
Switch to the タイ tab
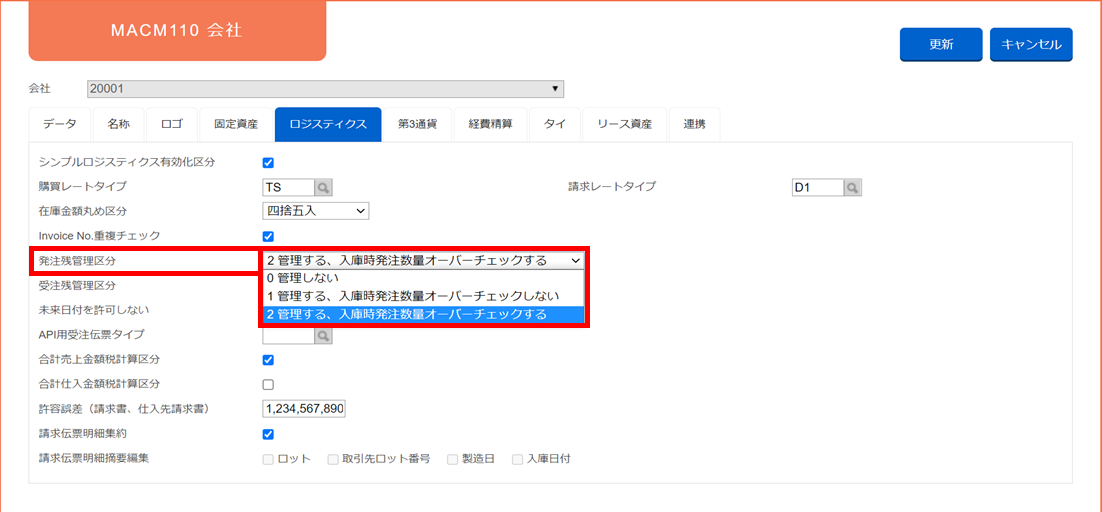[x=555, y=125]
